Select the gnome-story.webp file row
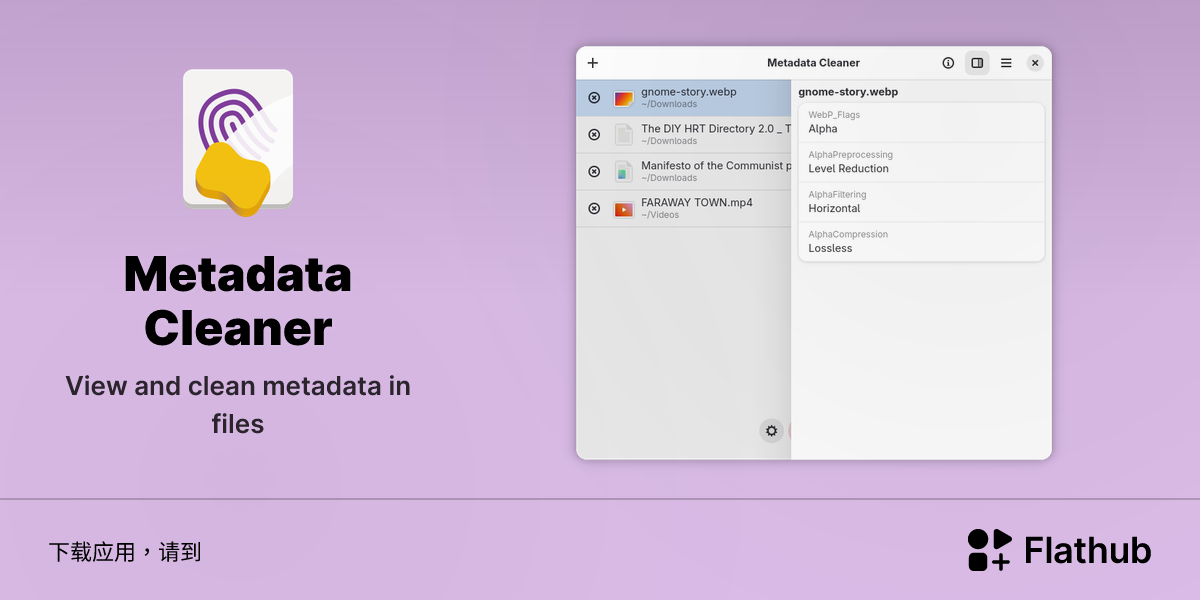 coord(684,98)
